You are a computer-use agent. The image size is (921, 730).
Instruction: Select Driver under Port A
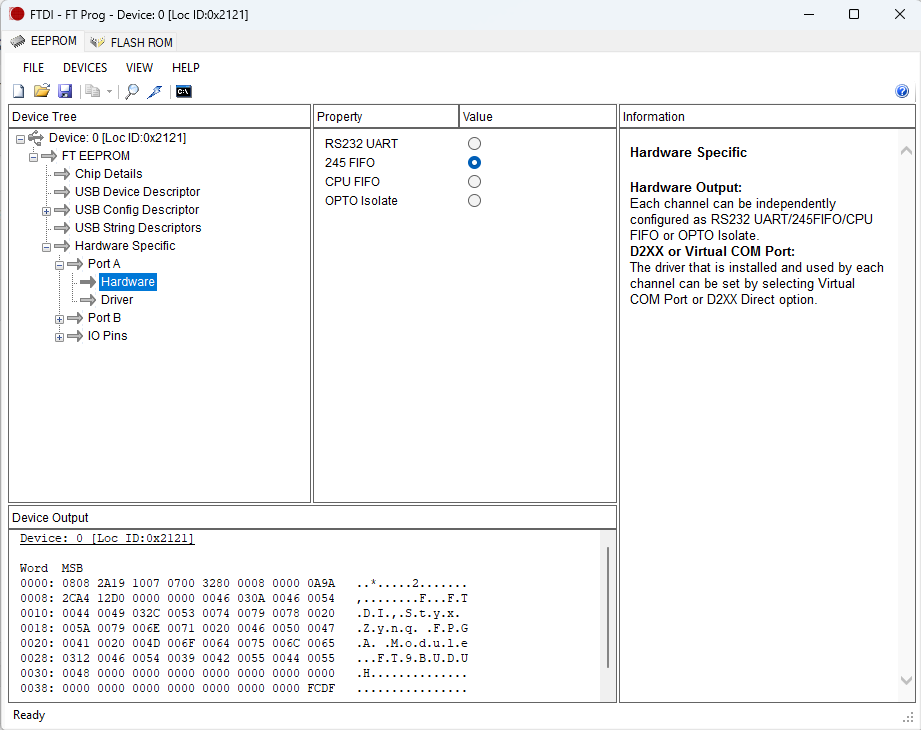[x=117, y=300]
